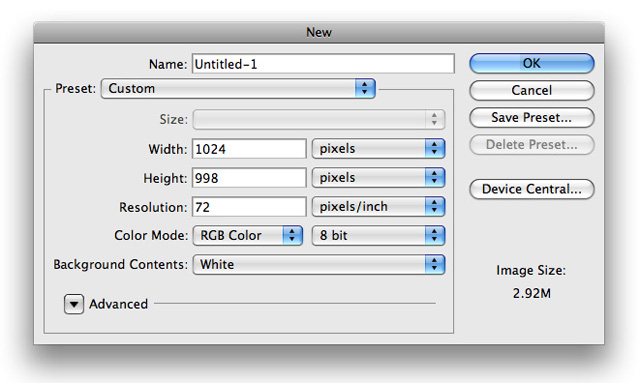Click the Color Mode label
Viewport: 640px width, 383px height.
click(x=151, y=236)
